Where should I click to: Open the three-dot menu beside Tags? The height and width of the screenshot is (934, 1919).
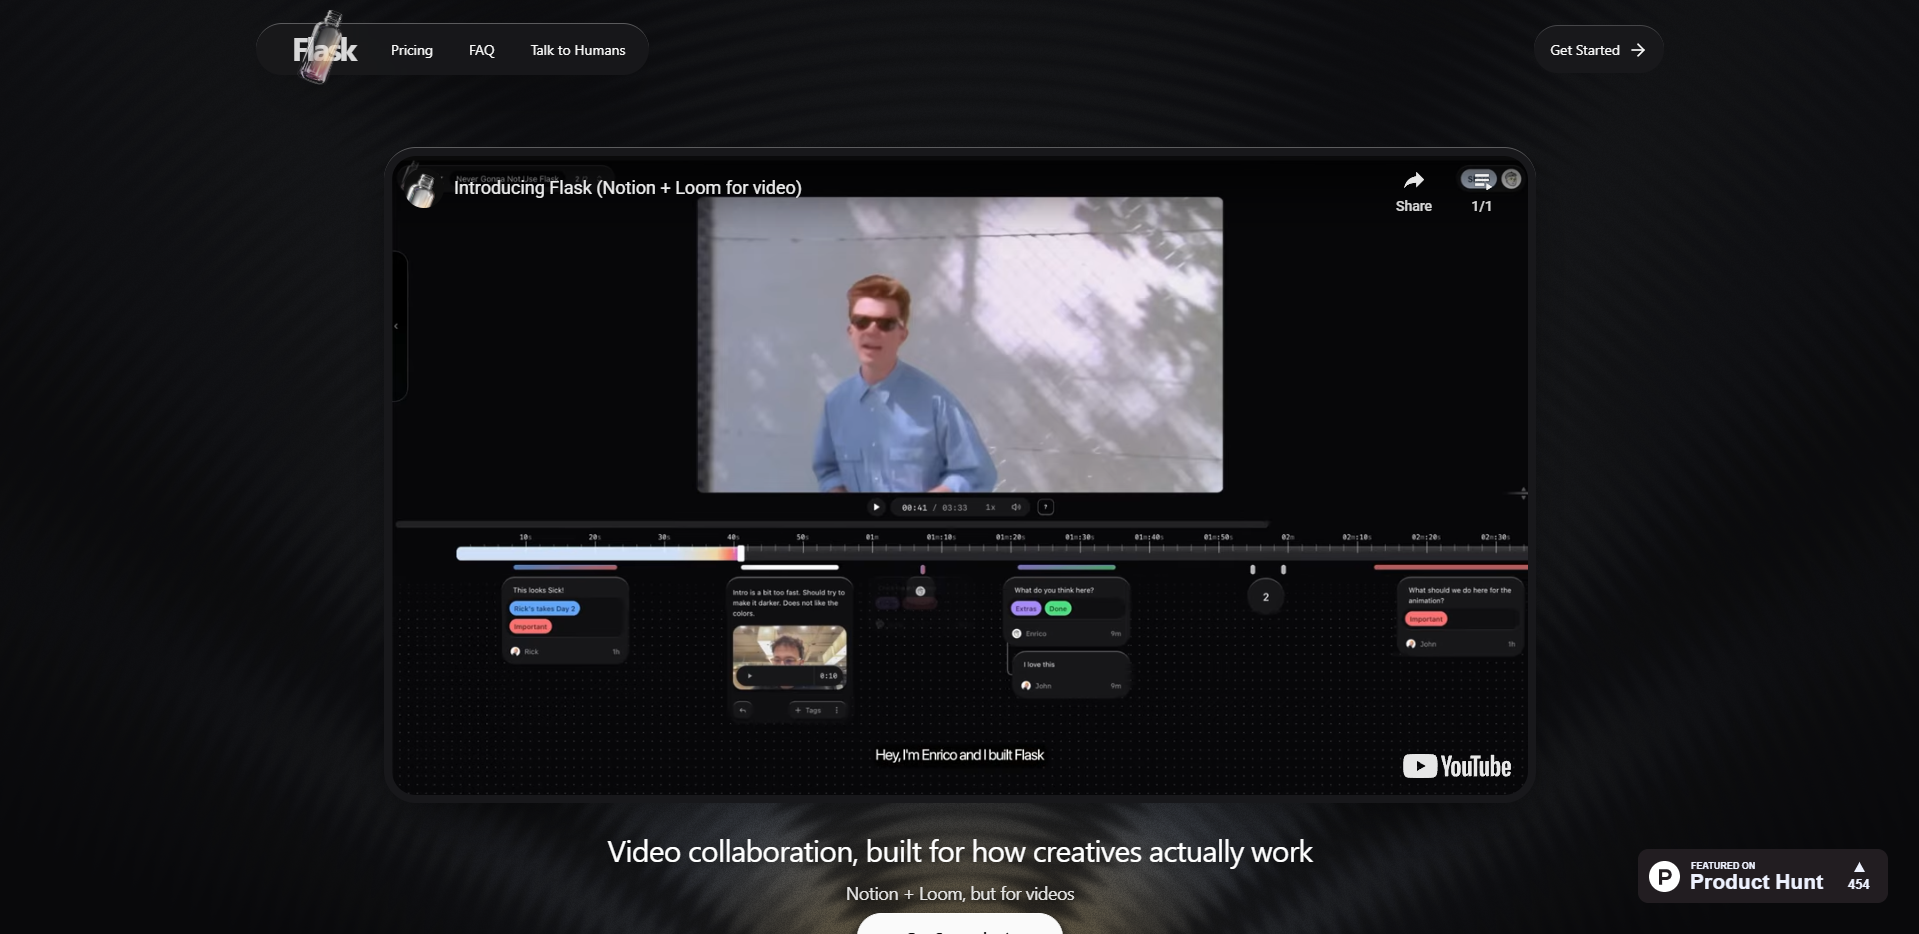837,710
